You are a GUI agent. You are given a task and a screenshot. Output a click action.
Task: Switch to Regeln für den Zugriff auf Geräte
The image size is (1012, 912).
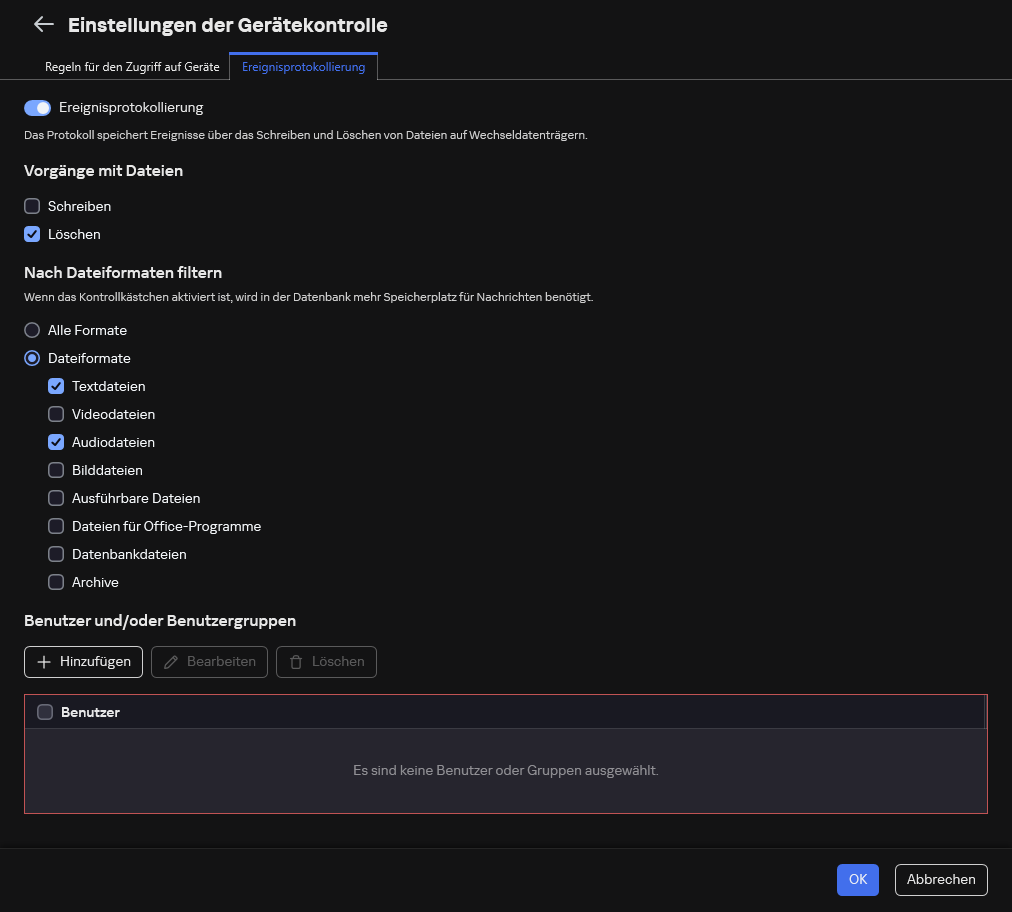pyautogui.click(x=131, y=67)
